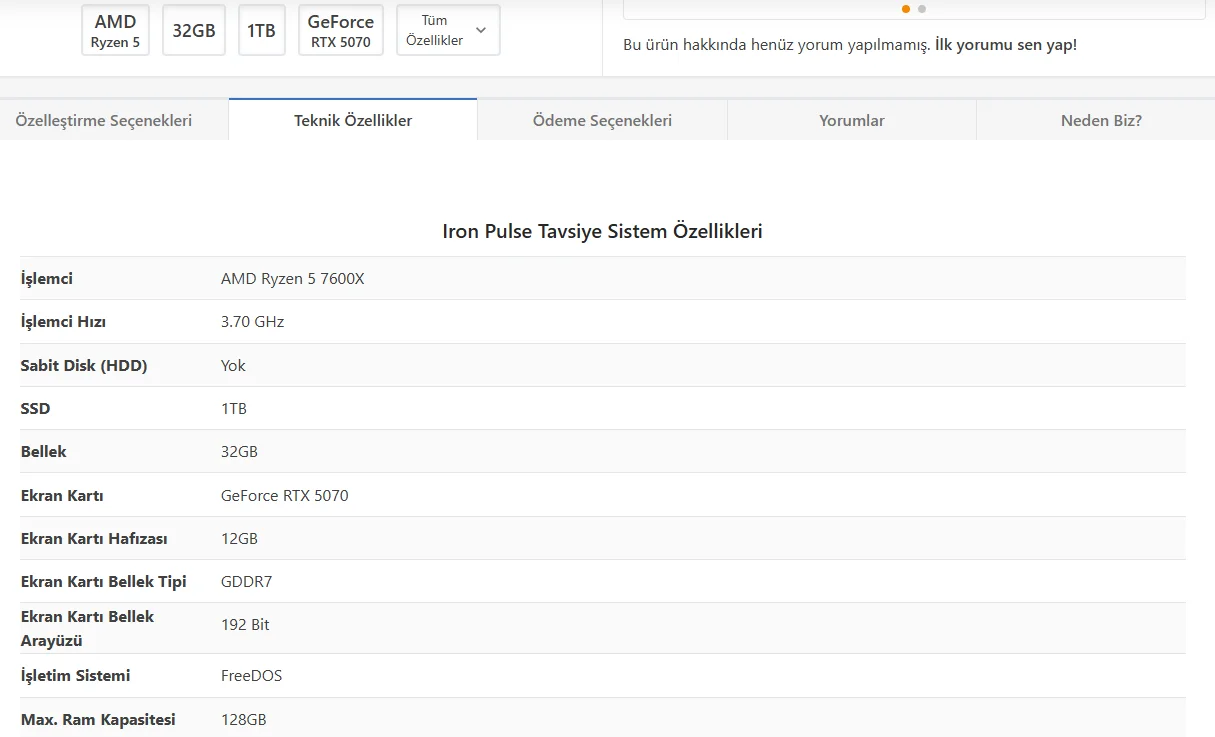Click the İşletim Sistemi label

tap(76, 676)
